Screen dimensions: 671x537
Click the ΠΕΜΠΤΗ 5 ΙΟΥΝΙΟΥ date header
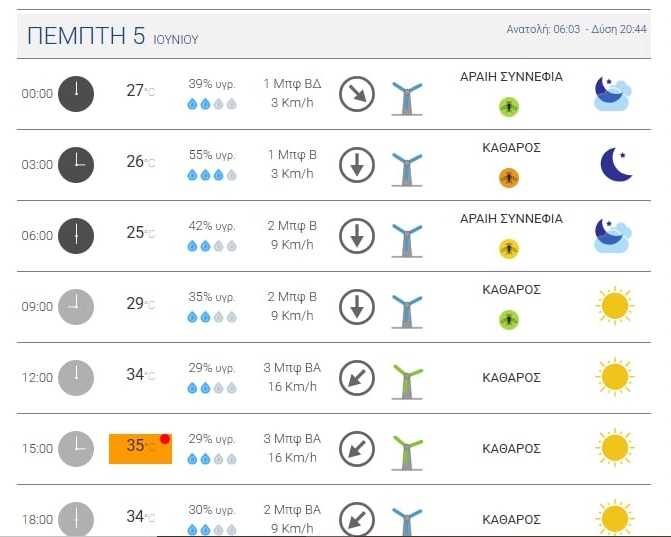click(112, 37)
